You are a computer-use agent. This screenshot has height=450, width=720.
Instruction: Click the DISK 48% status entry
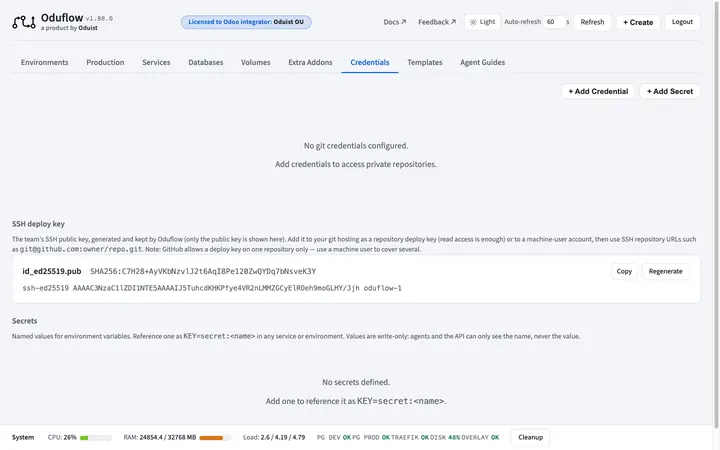click(x=445, y=437)
